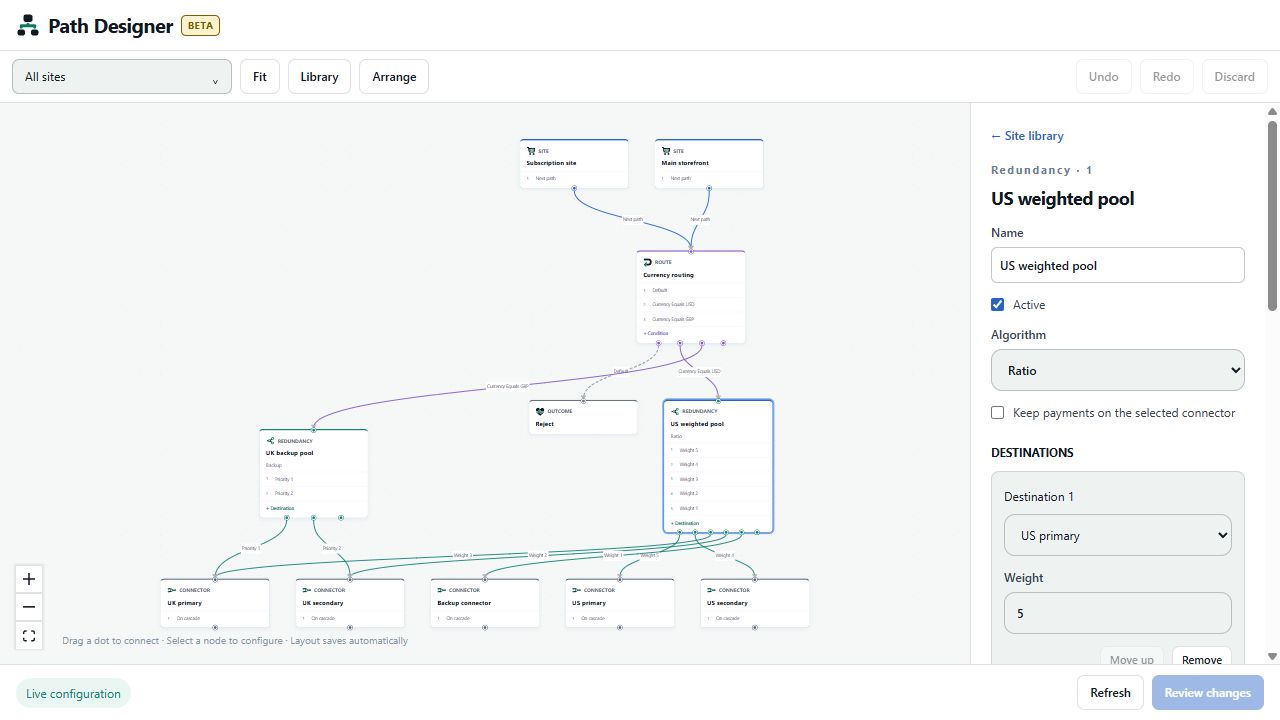The height and width of the screenshot is (720, 1280).
Task: Open the Algorithm Ratio dropdown
Action: coord(1118,370)
